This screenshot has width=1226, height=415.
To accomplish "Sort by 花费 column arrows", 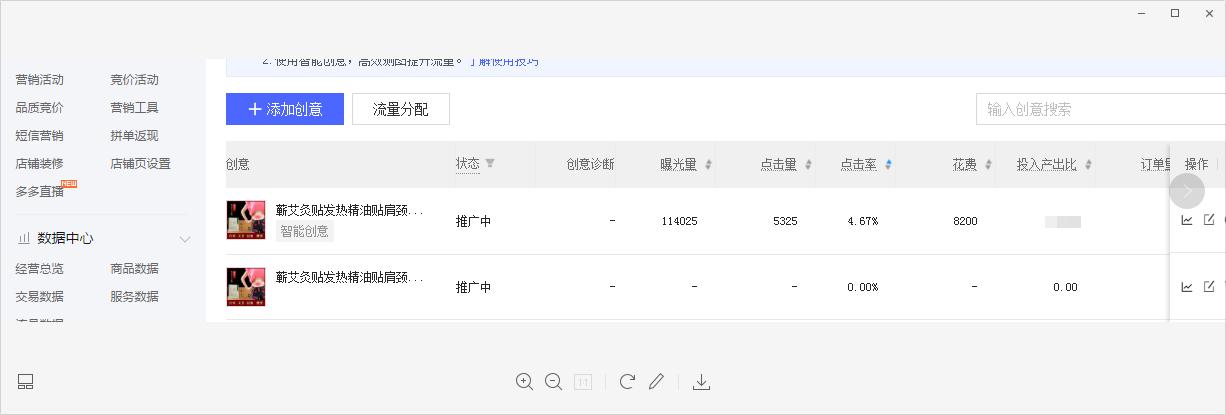I will (x=988, y=164).
